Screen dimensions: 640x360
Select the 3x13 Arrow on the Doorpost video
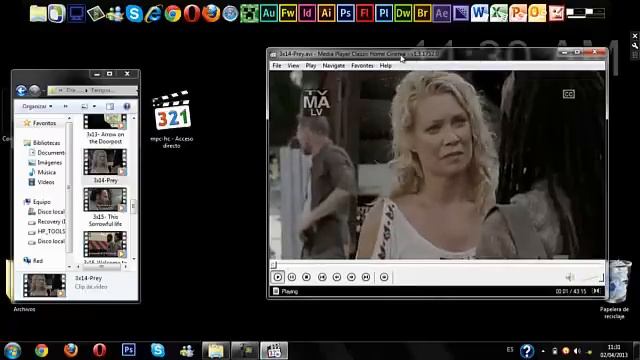coord(105,129)
